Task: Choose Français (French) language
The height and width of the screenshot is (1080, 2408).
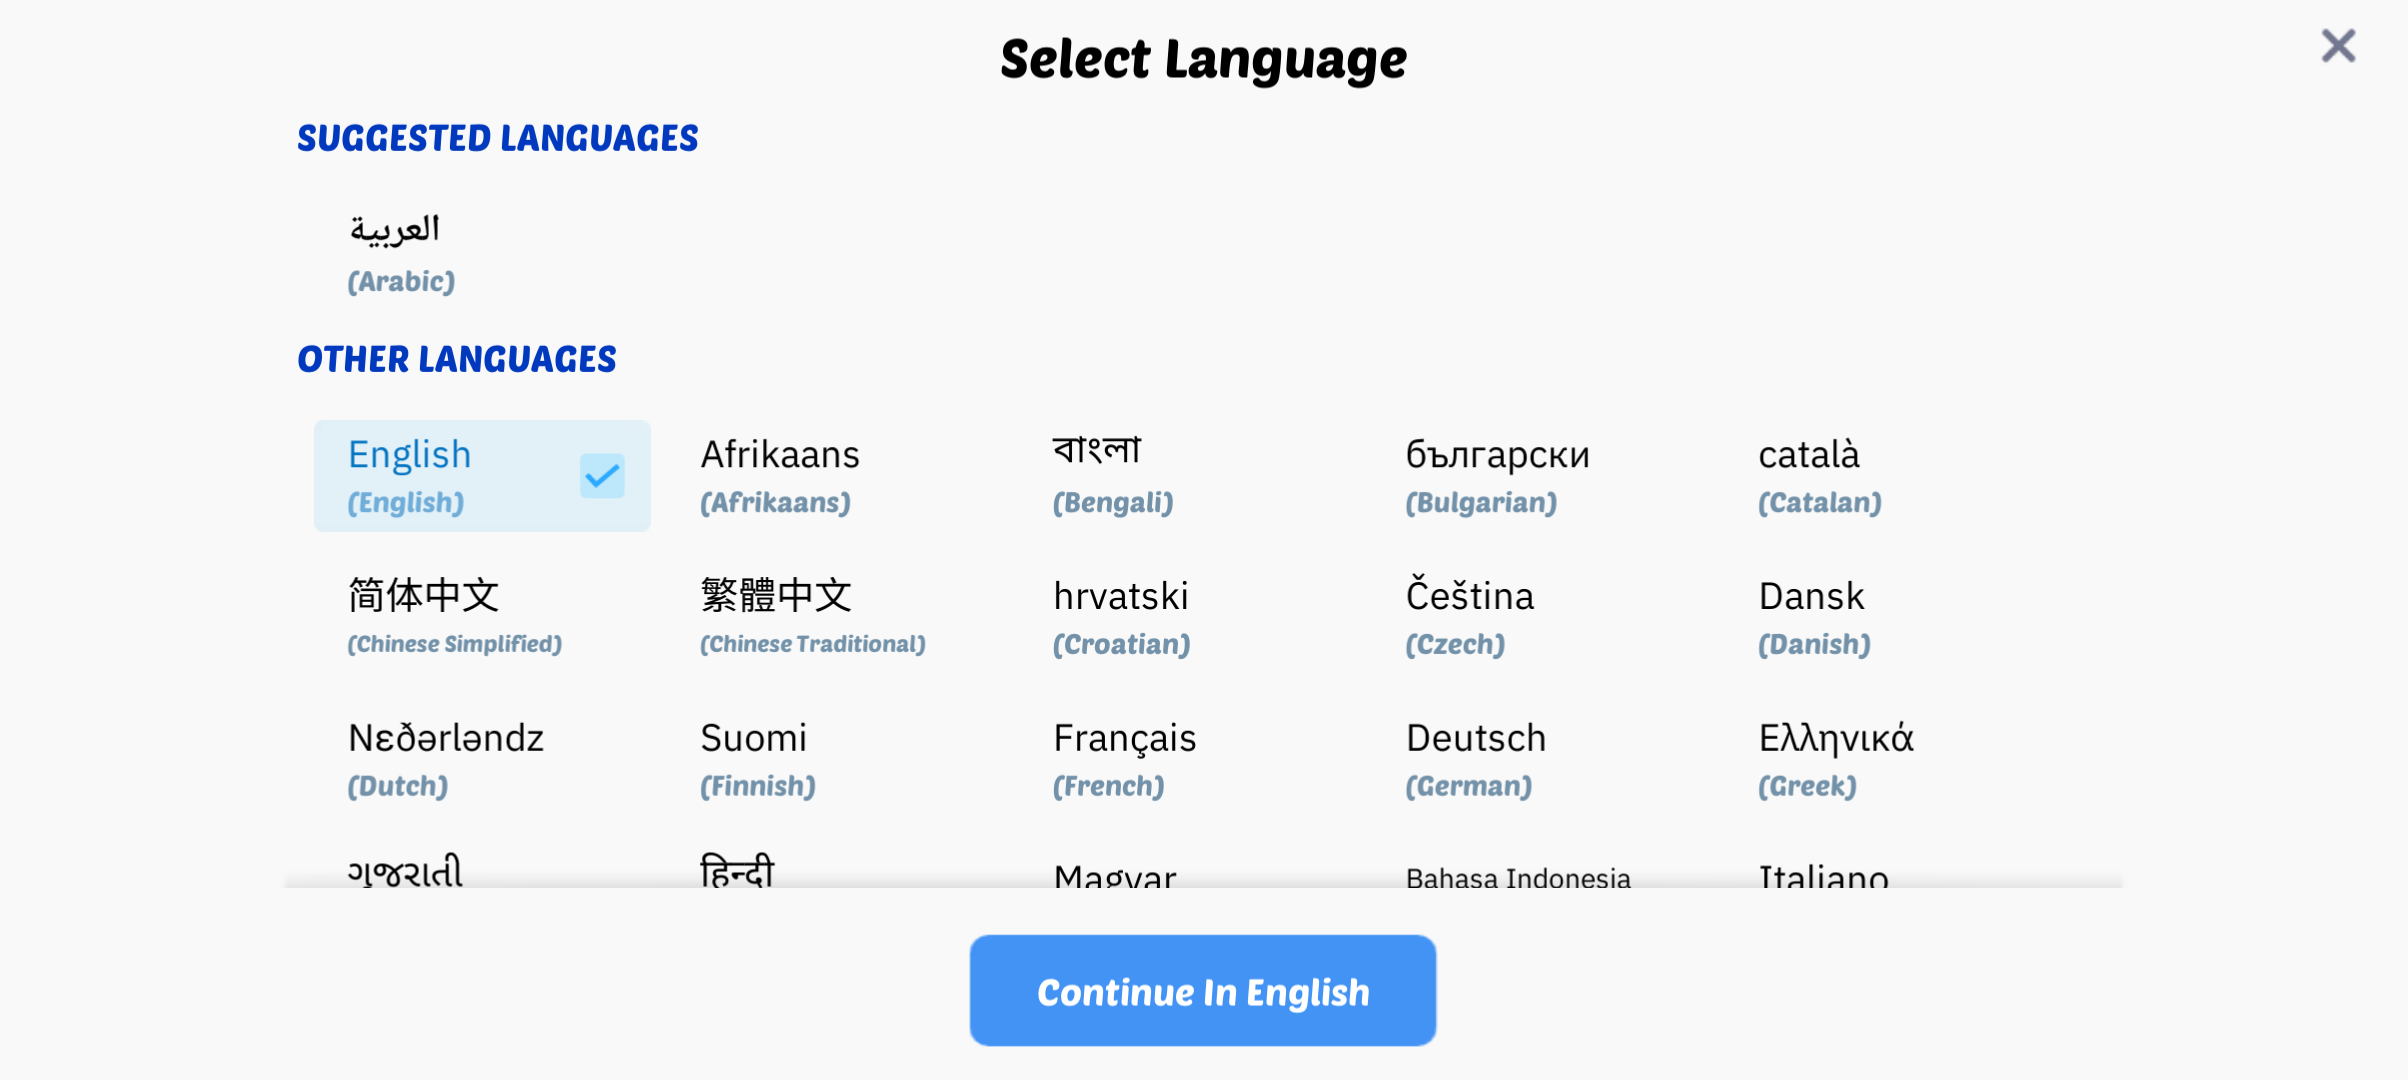Action: tap(1124, 759)
